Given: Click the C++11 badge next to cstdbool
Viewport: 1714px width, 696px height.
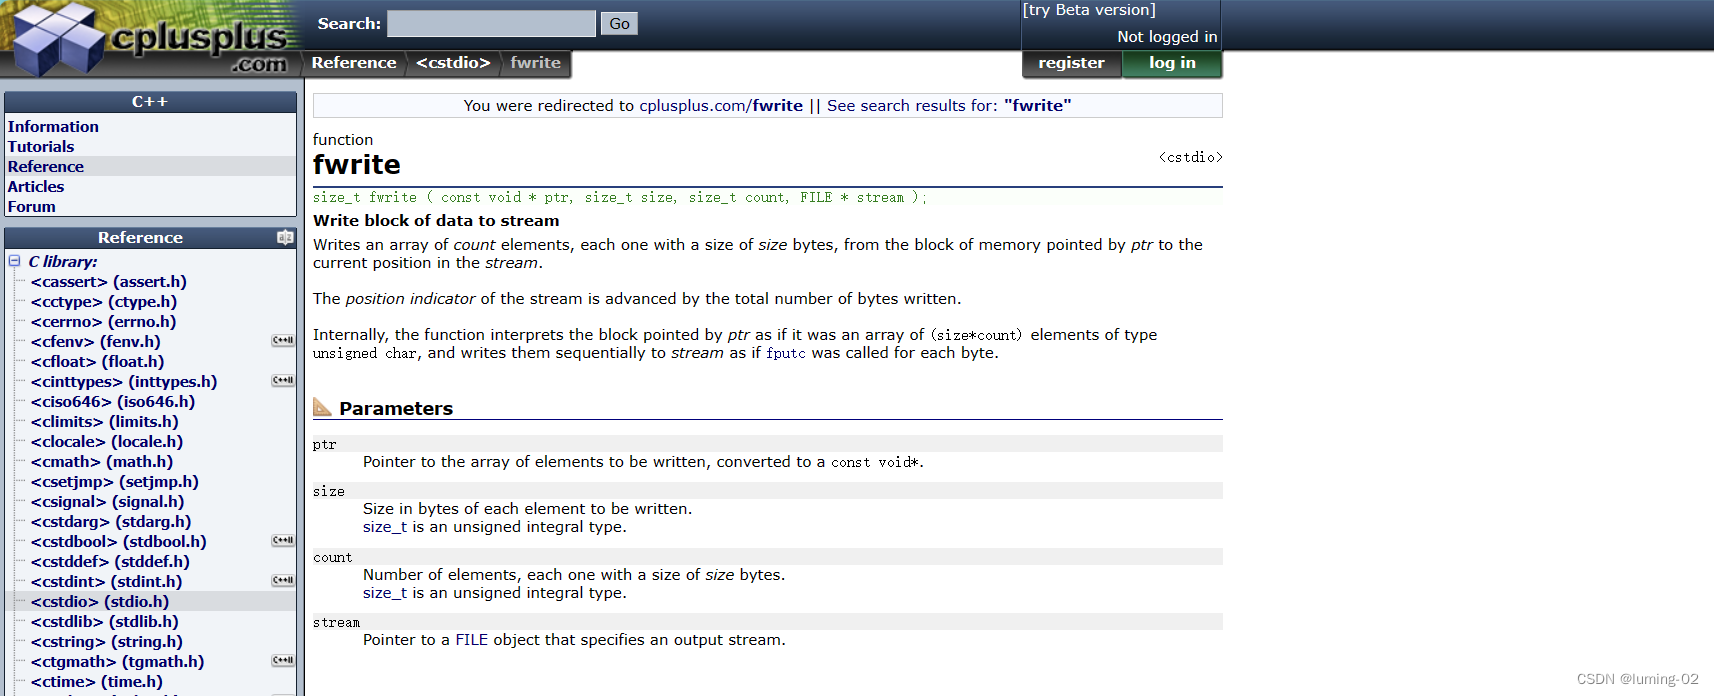Looking at the screenshot, I should click(x=283, y=541).
